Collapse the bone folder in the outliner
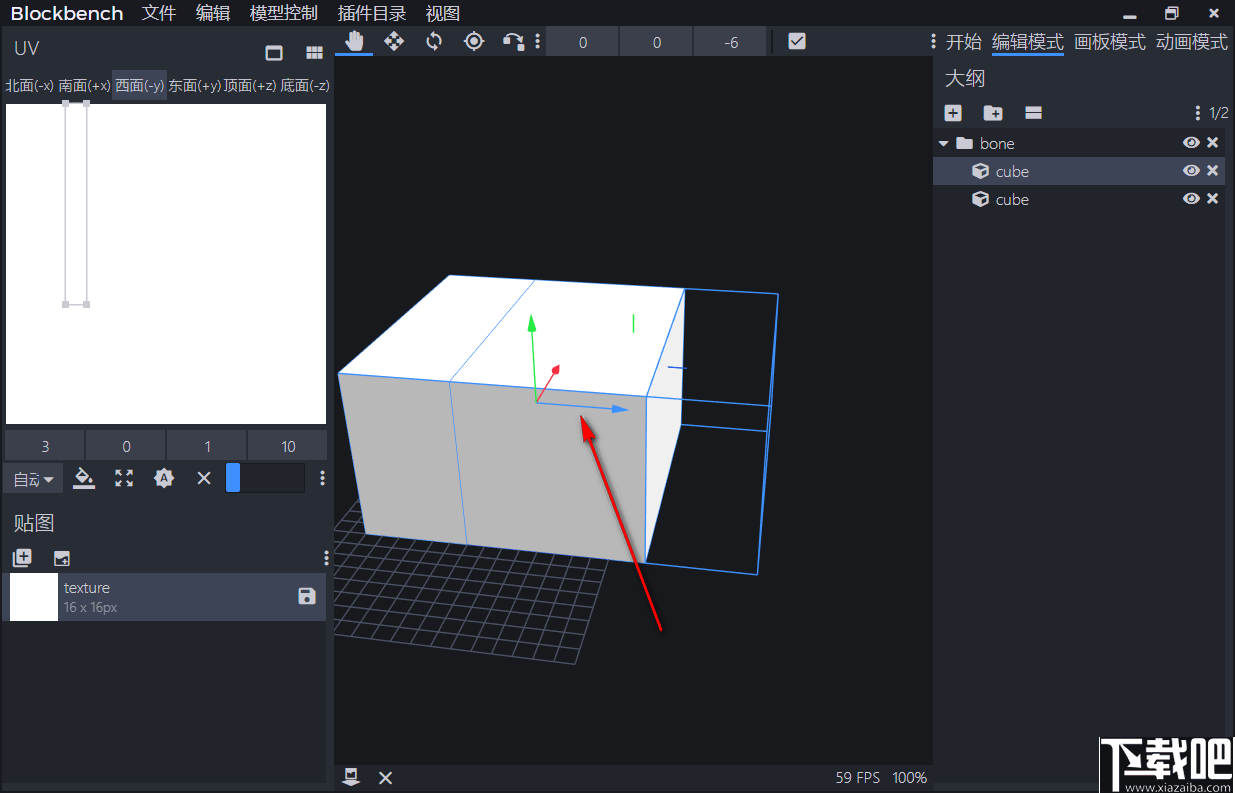This screenshot has width=1235, height=793. coord(943,142)
